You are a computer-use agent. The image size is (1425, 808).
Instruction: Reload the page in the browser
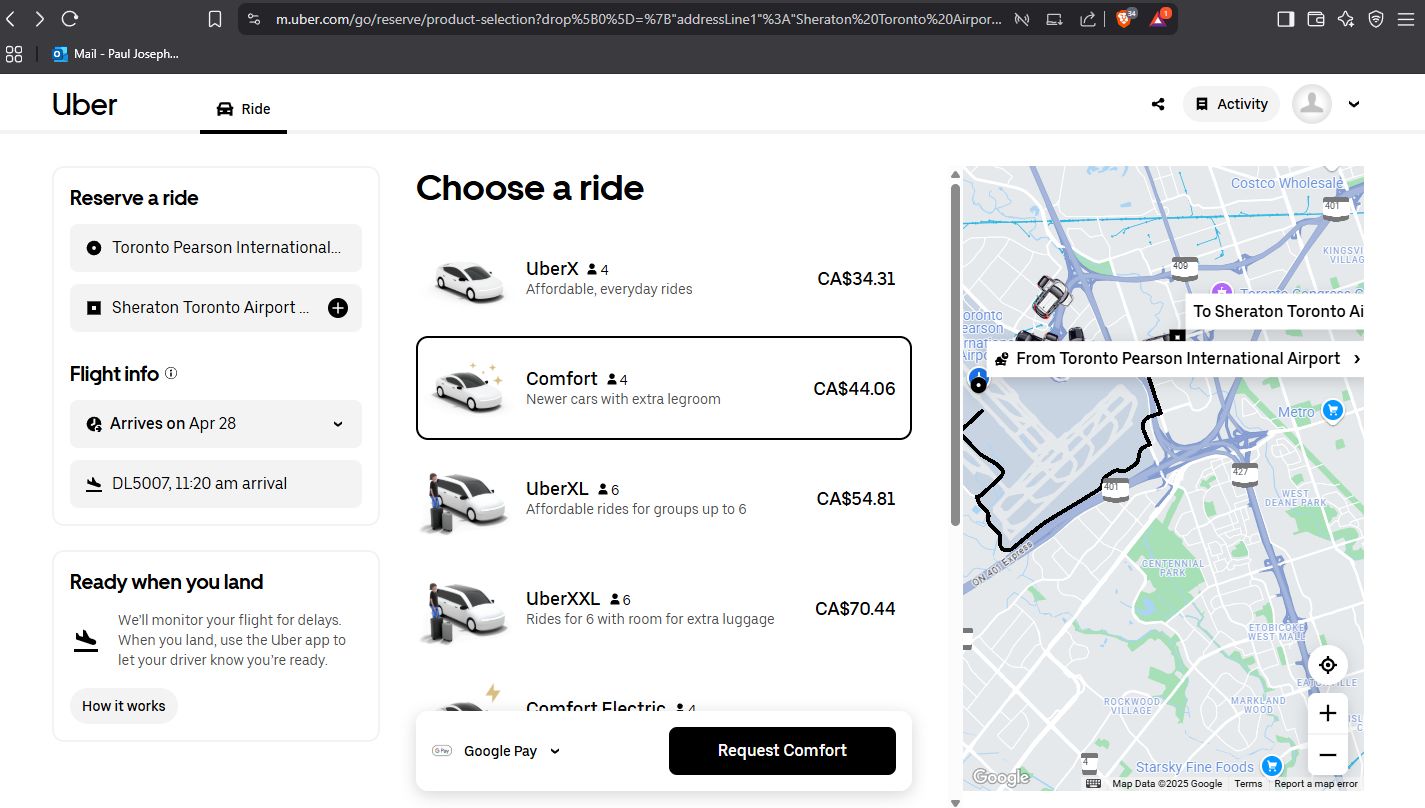pyautogui.click(x=70, y=19)
